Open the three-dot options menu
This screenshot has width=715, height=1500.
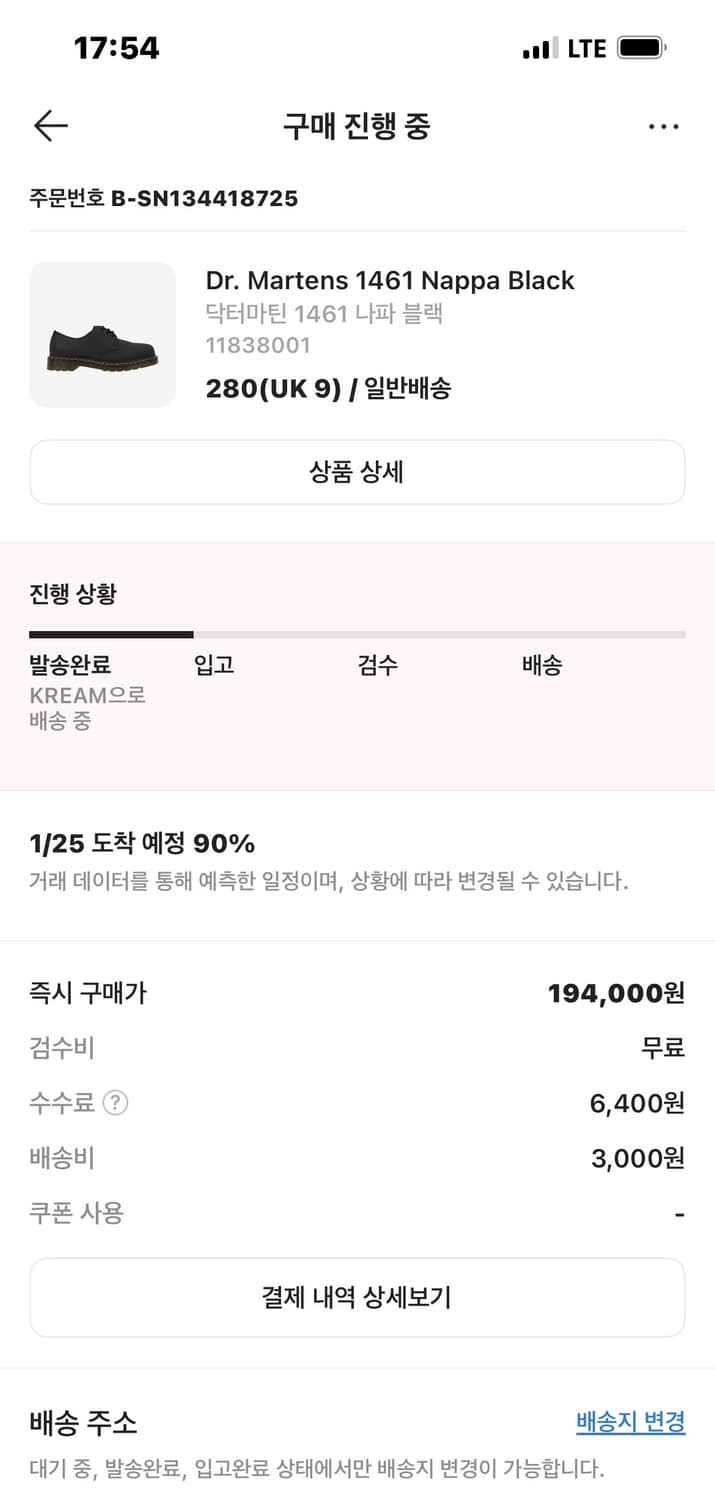(x=664, y=126)
